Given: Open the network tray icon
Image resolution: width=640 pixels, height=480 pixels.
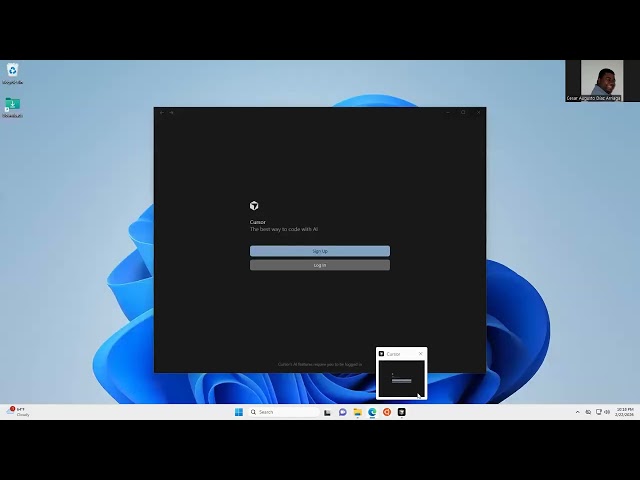Looking at the screenshot, I should click(x=598, y=412).
